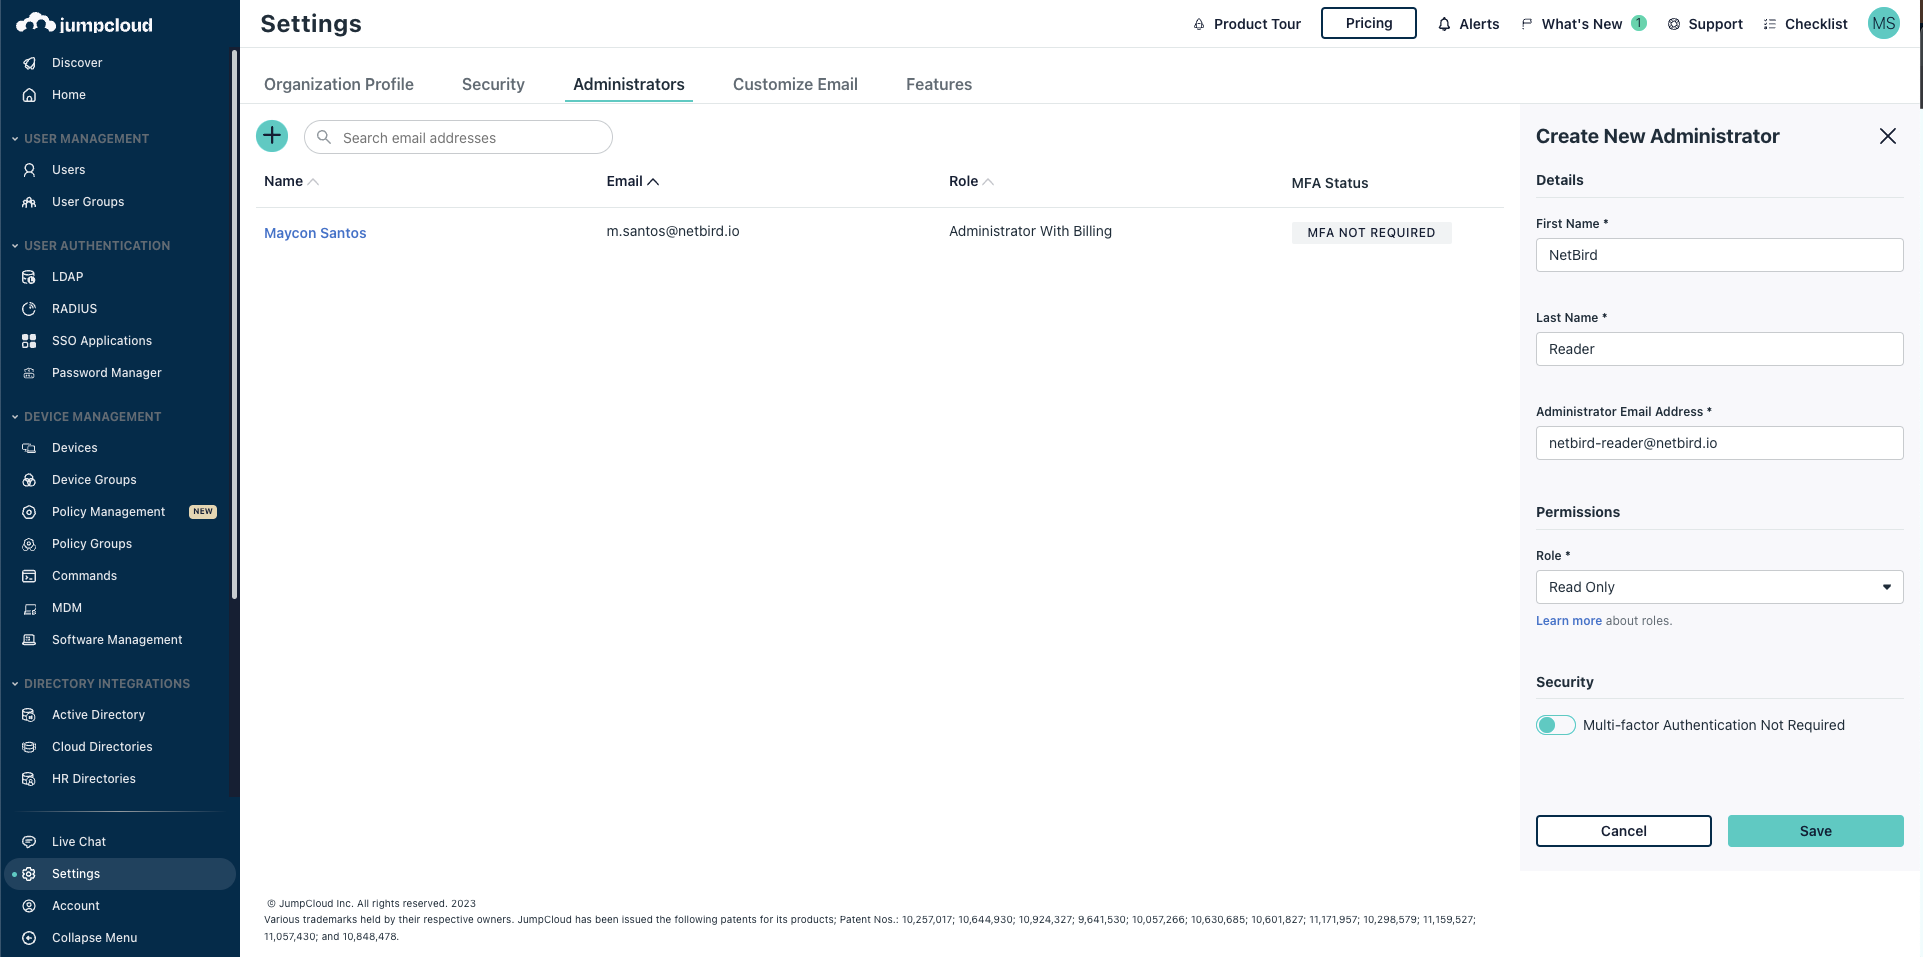
Task: Click the Search email addresses field
Action: coord(470,138)
